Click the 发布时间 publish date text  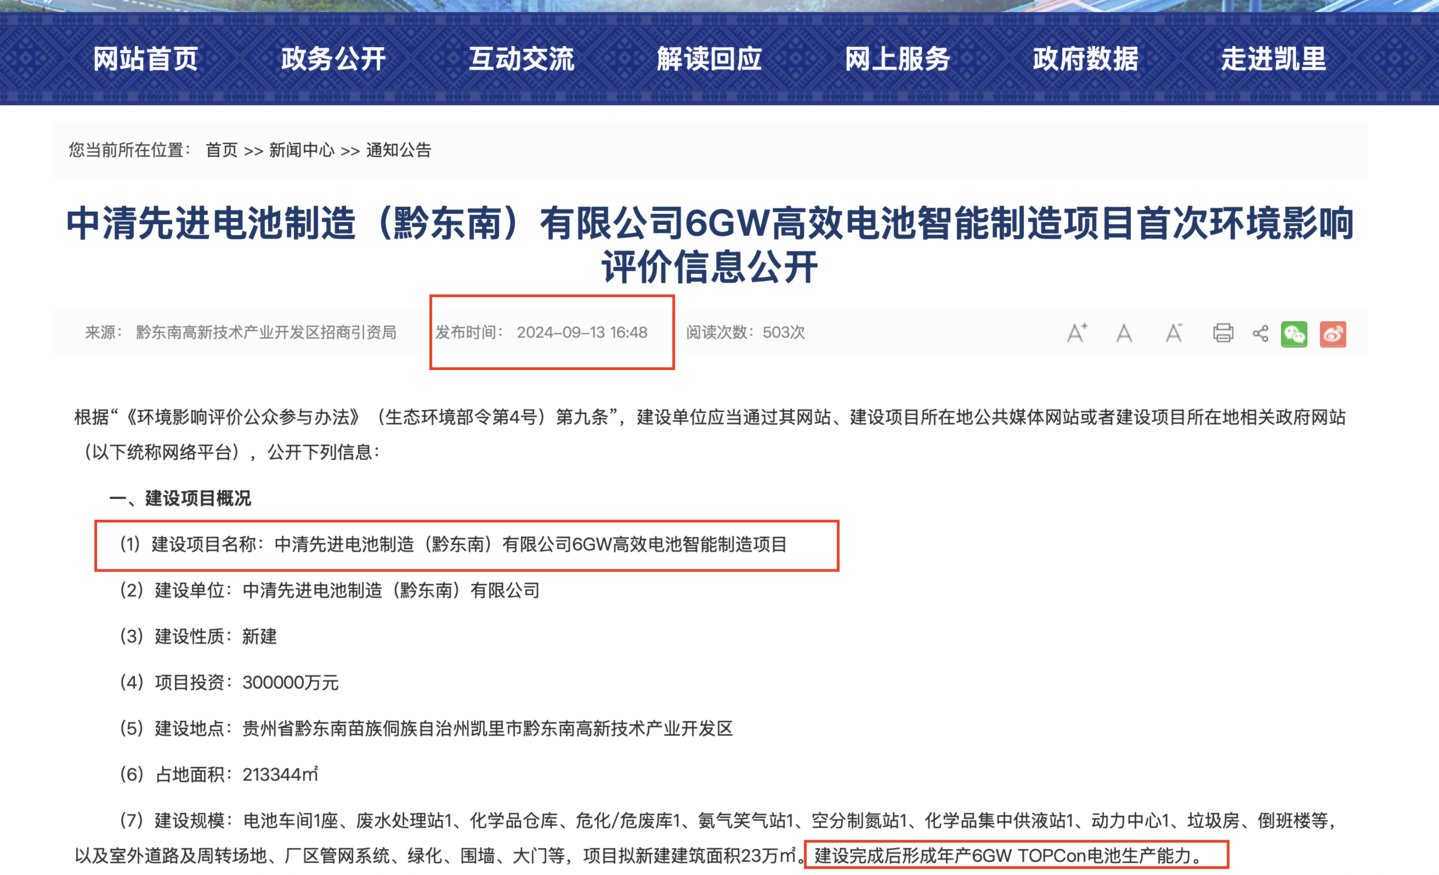(541, 332)
